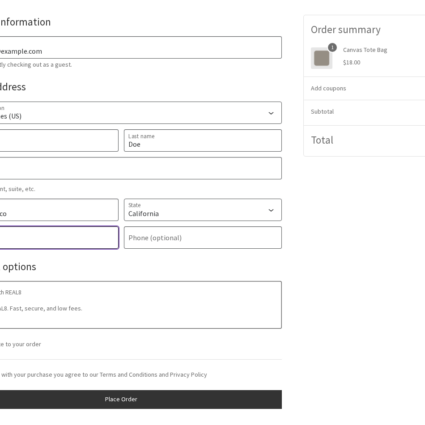Click the Canvas Tote Bag product name
425x425 pixels.
click(365, 50)
